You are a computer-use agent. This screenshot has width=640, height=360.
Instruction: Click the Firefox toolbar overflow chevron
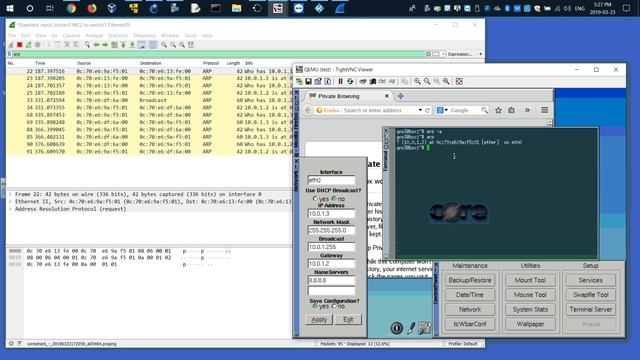527,110
